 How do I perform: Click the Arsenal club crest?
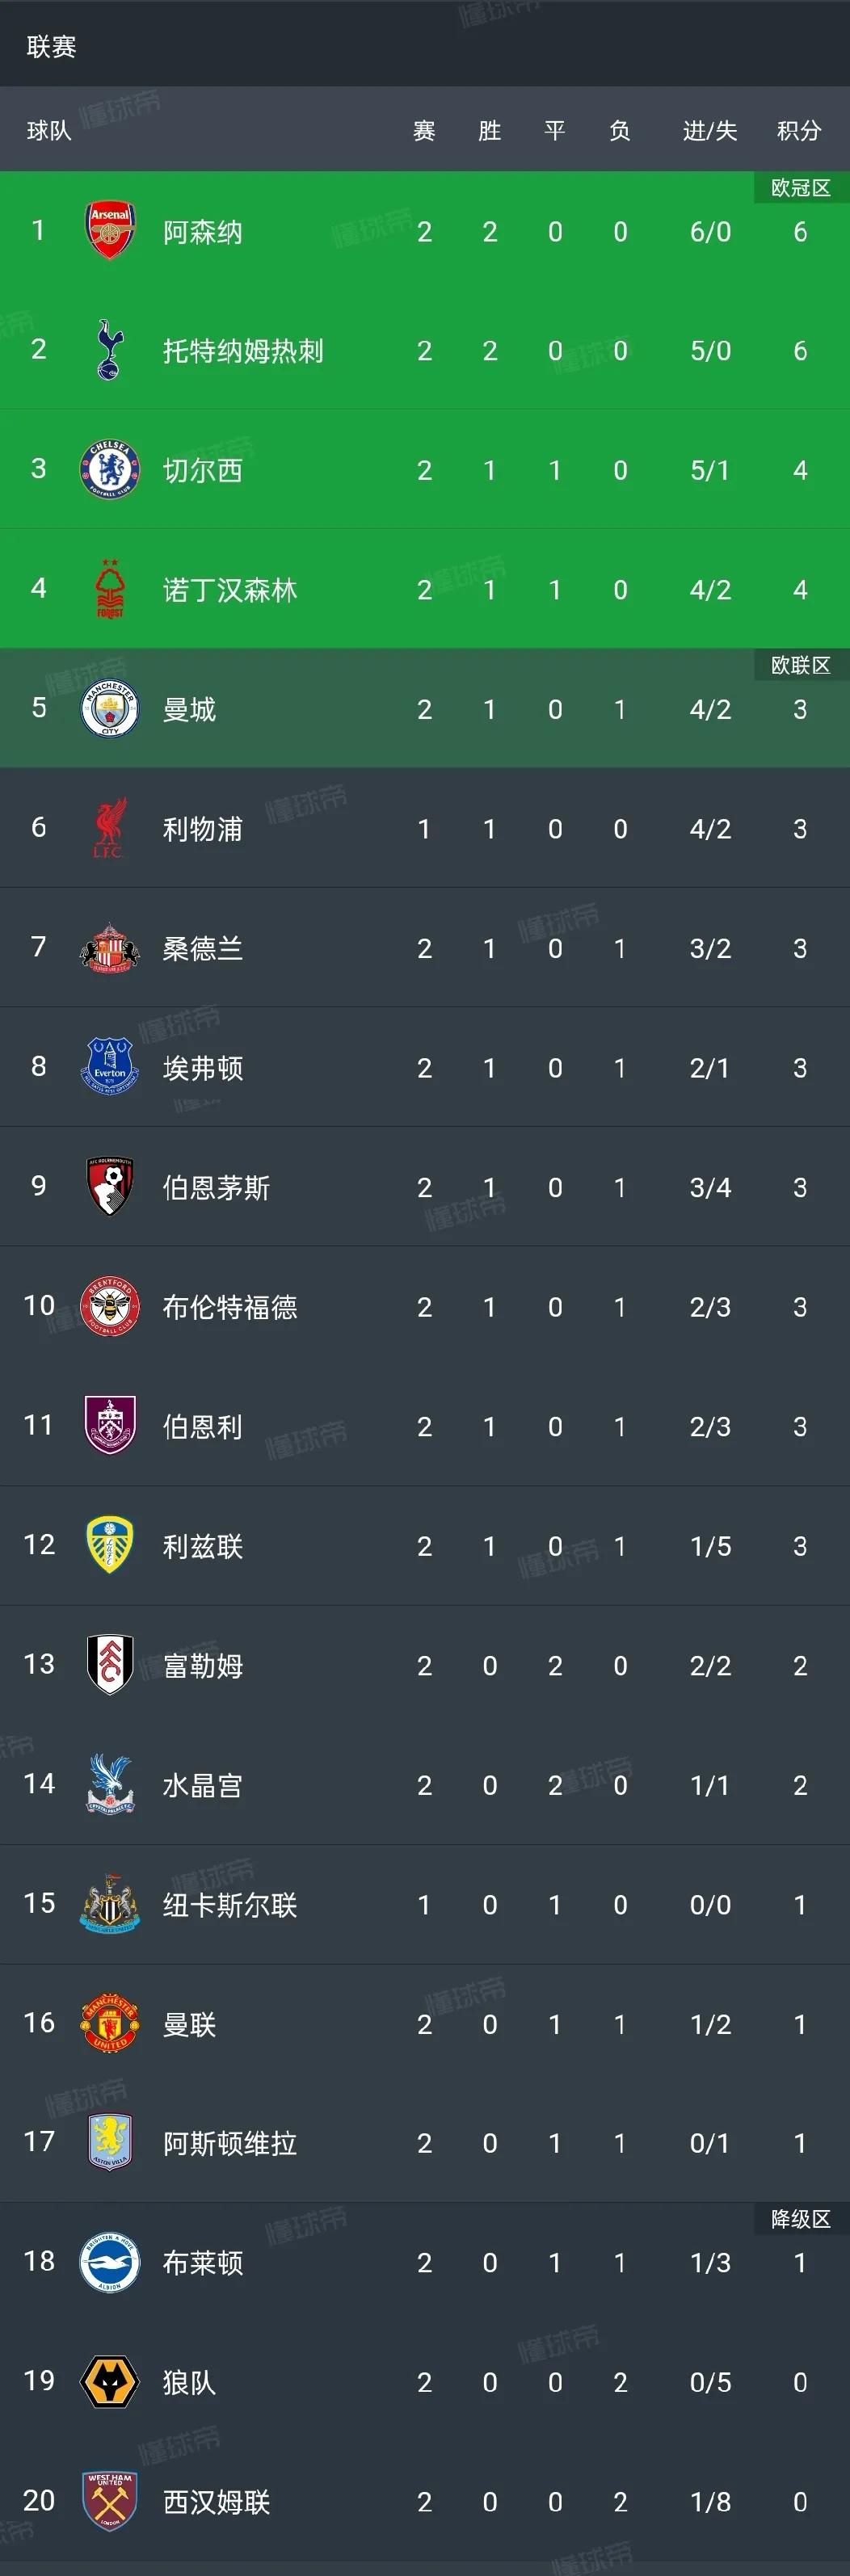(x=110, y=231)
